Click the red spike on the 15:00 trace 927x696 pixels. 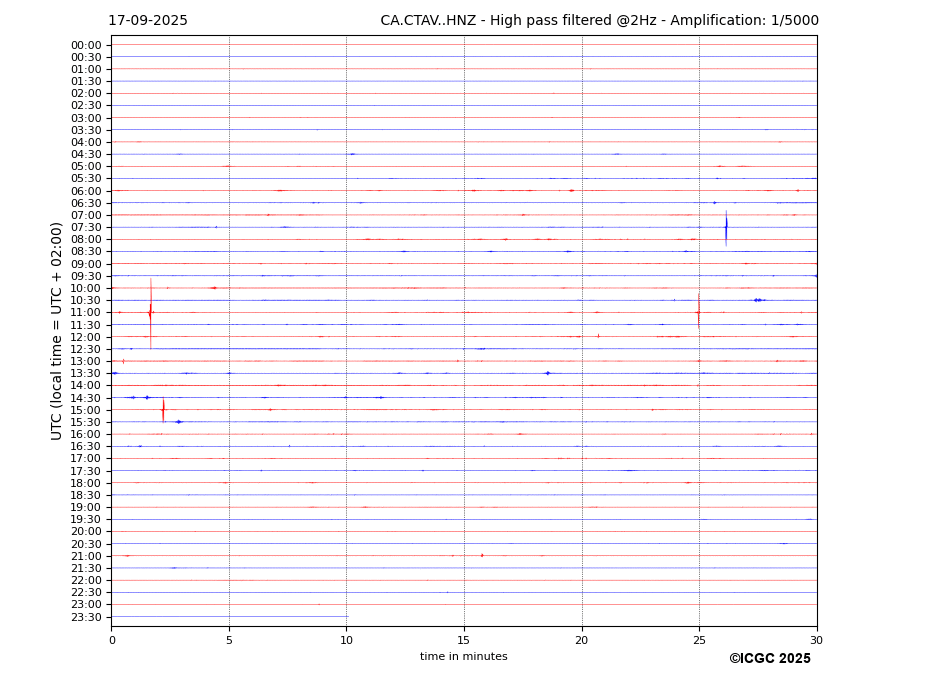[x=163, y=410]
